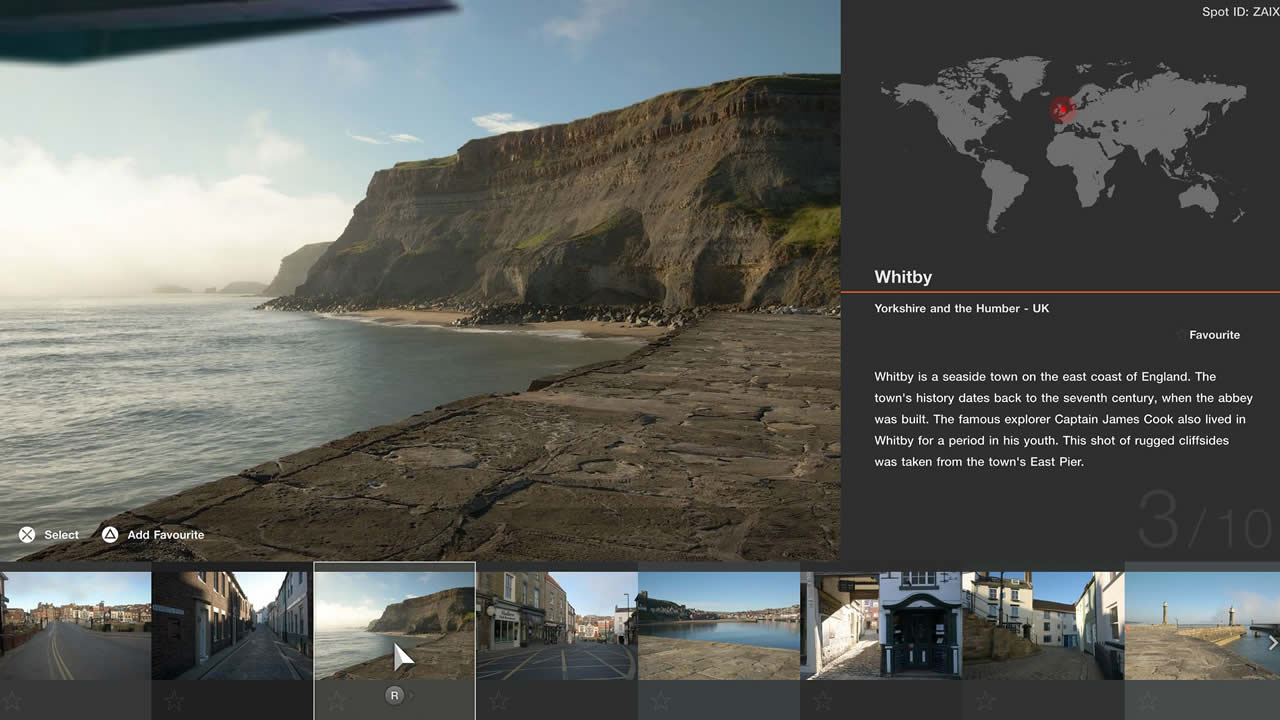The image size is (1280, 720).
Task: Toggle favourite star under the first road thumbnail
Action: [x=12, y=701]
